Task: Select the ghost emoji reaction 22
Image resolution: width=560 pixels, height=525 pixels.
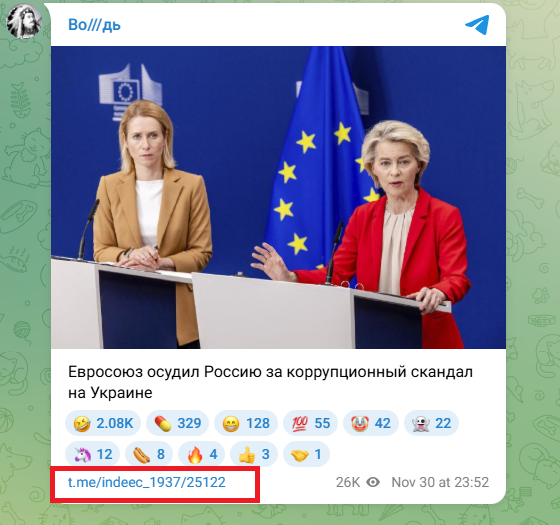Action: tap(431, 423)
